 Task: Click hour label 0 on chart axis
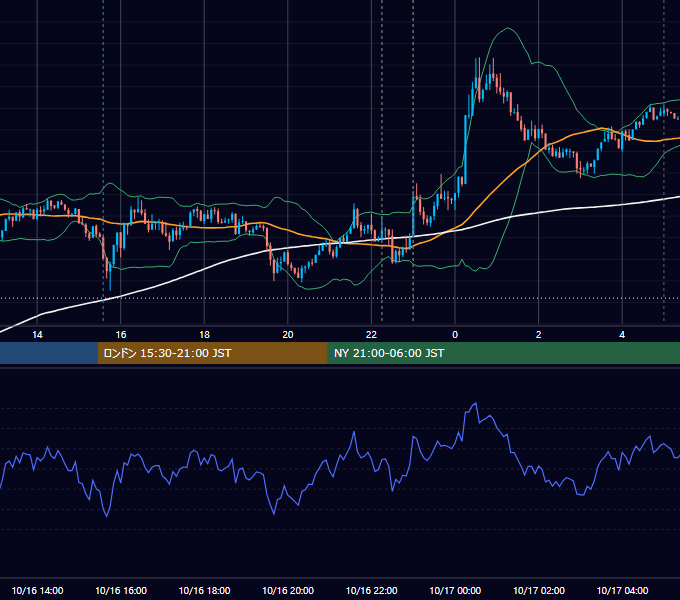(455, 335)
